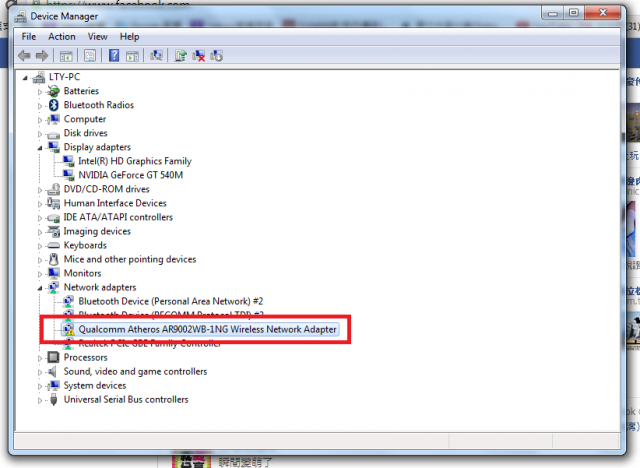
Task: Expand the Monitors node arrow
Action: (40, 274)
